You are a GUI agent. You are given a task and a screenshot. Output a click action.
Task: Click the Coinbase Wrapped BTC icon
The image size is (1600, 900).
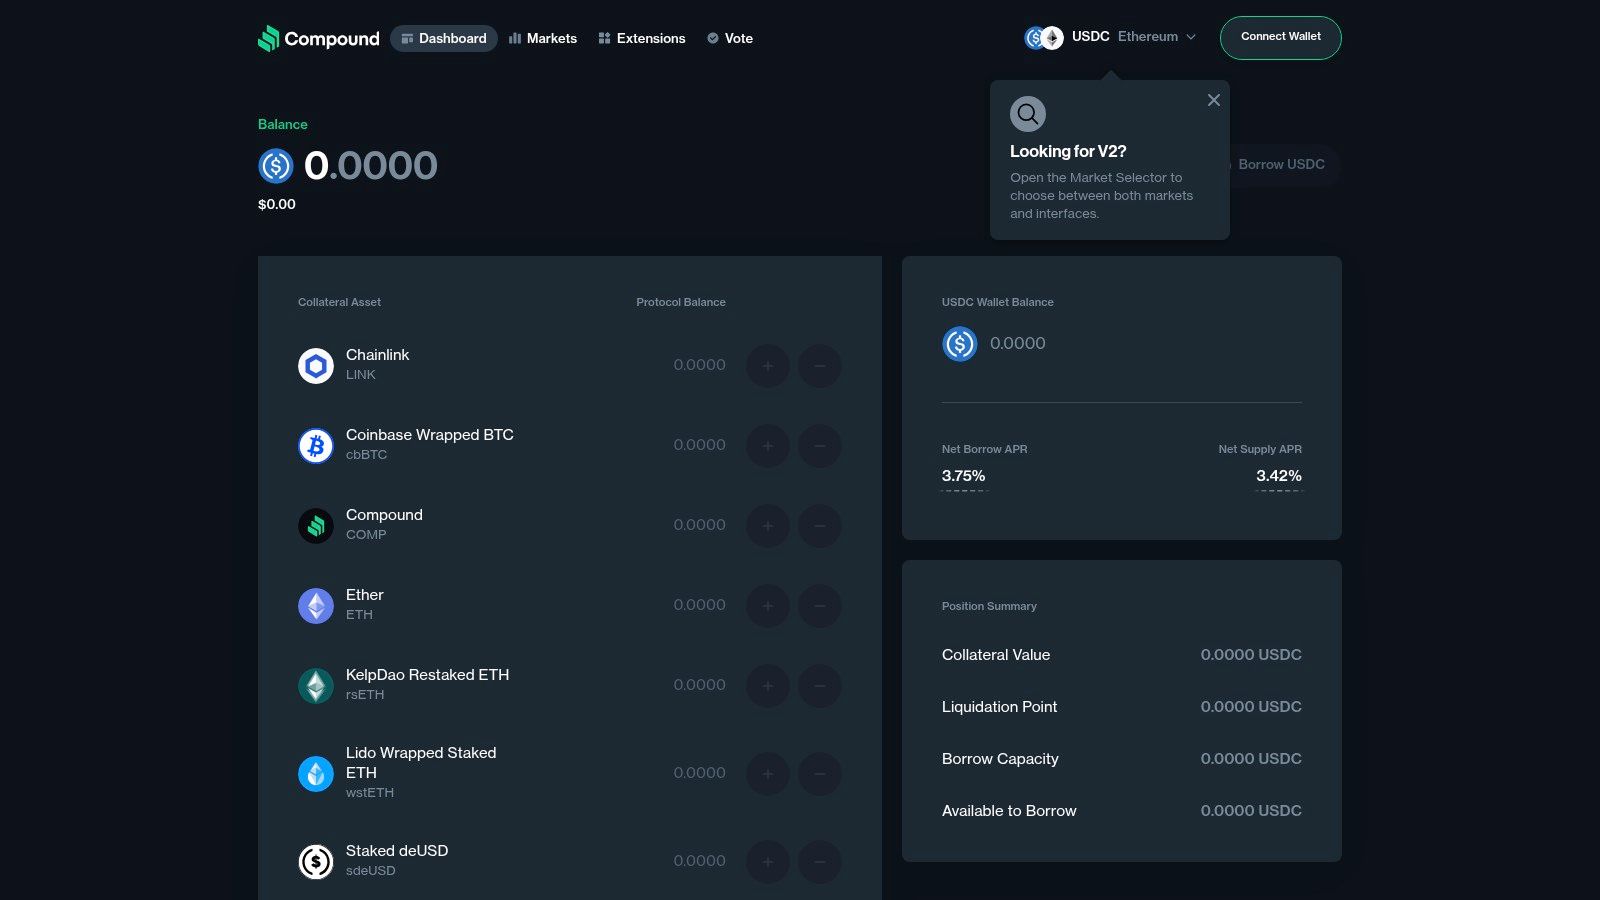(315, 445)
